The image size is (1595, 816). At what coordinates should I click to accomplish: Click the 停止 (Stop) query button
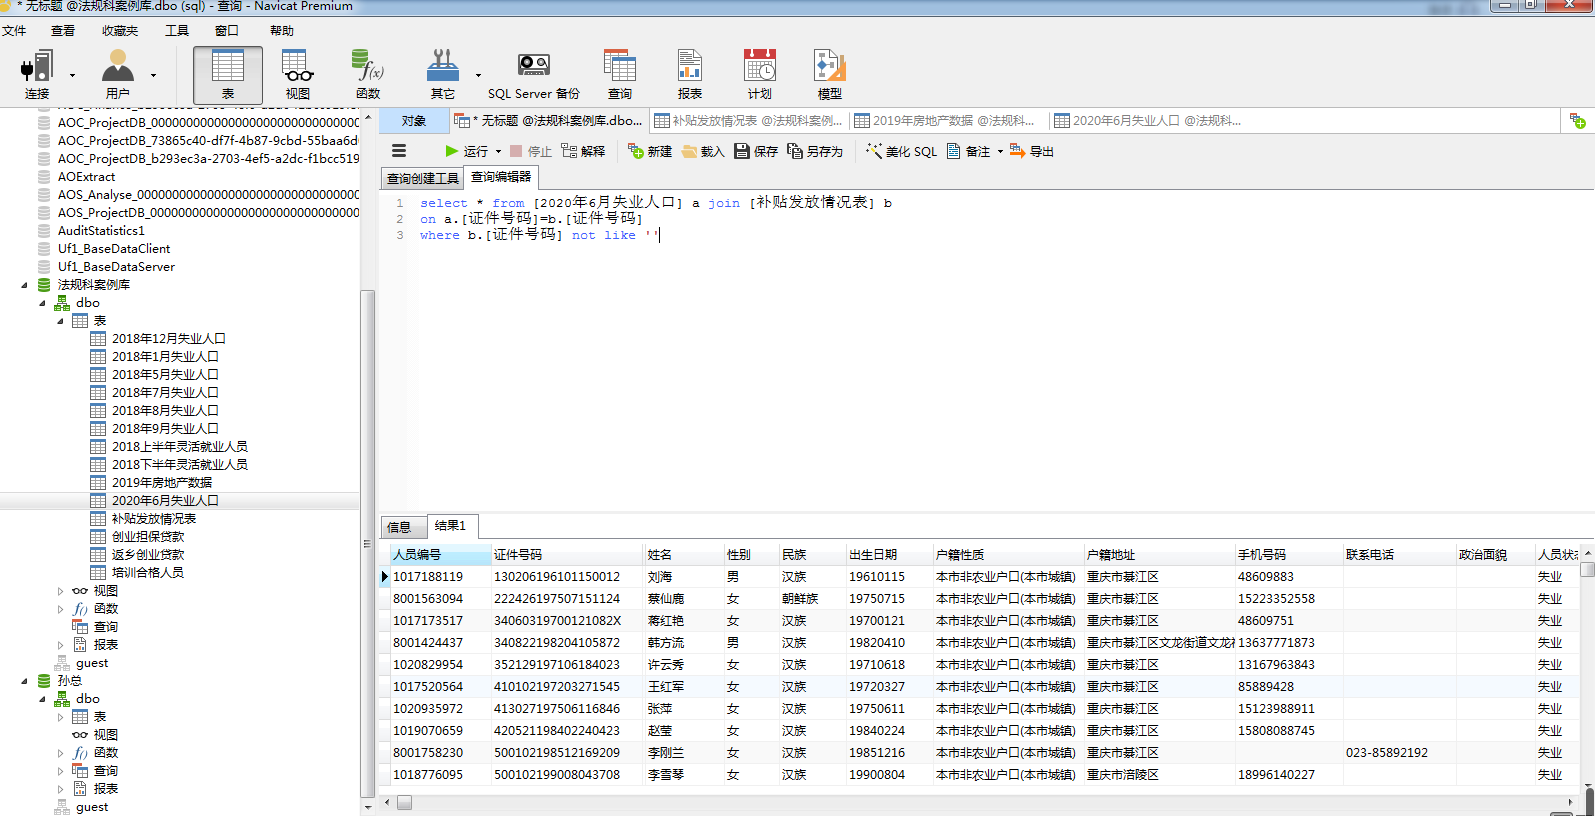click(530, 151)
